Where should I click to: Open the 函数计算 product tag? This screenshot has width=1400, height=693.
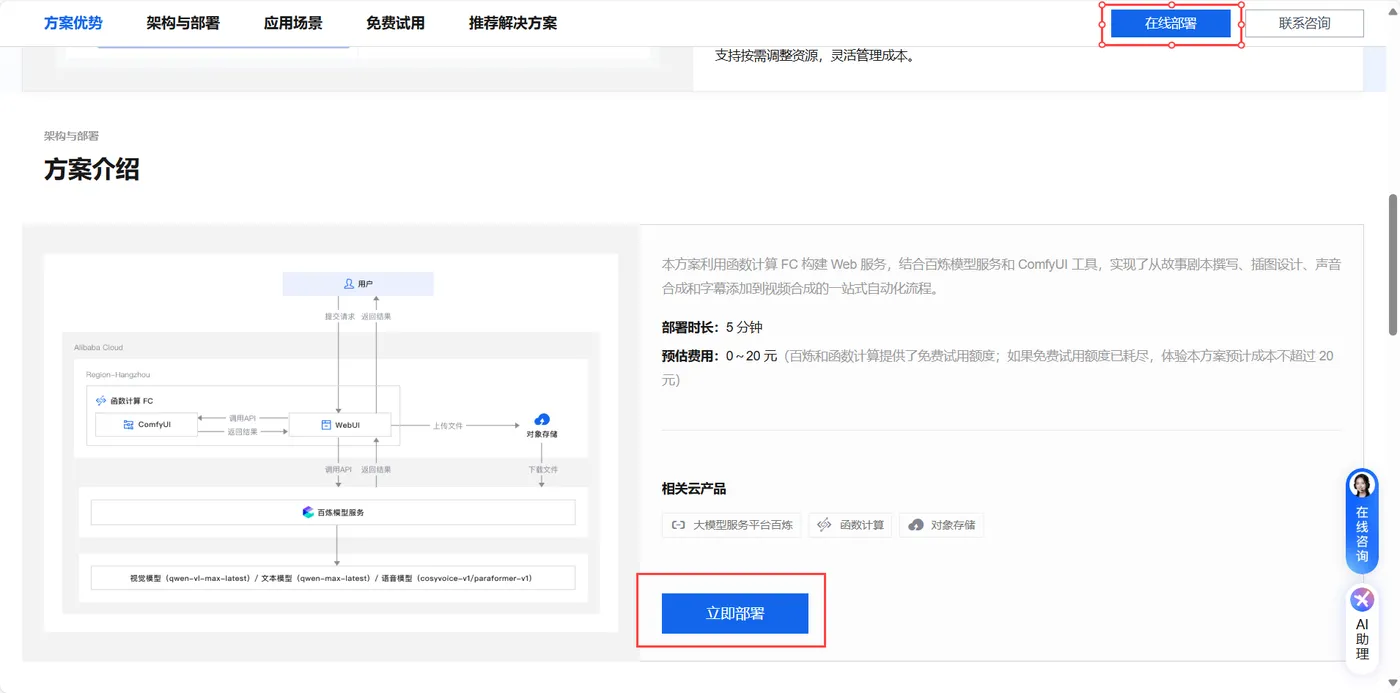[x=851, y=525]
